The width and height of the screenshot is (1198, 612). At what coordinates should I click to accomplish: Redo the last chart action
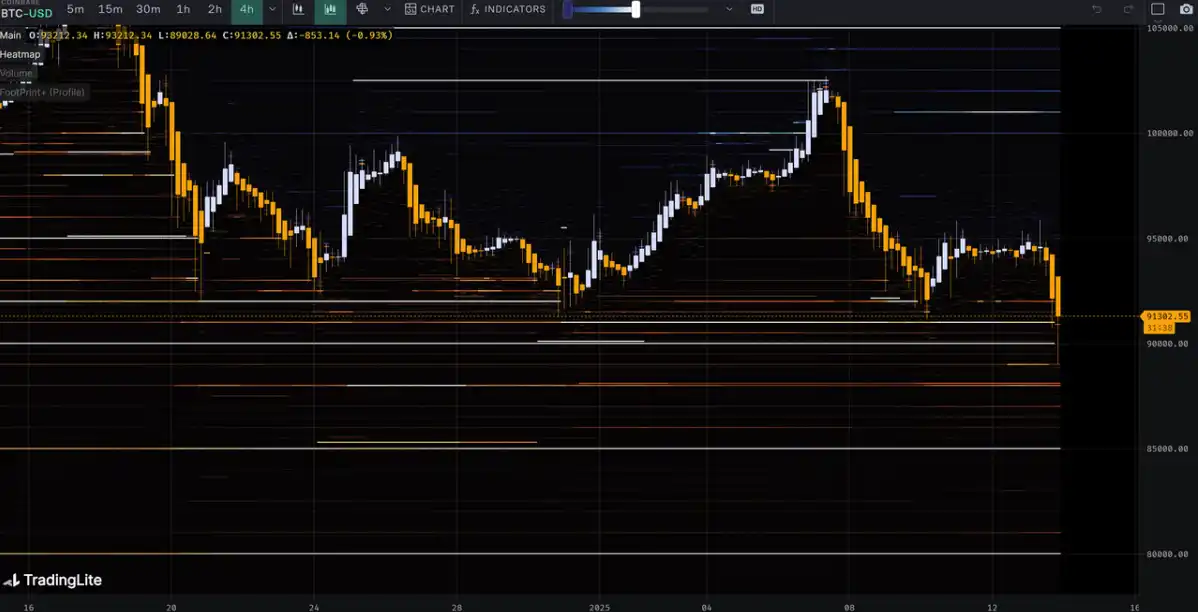click(1128, 9)
